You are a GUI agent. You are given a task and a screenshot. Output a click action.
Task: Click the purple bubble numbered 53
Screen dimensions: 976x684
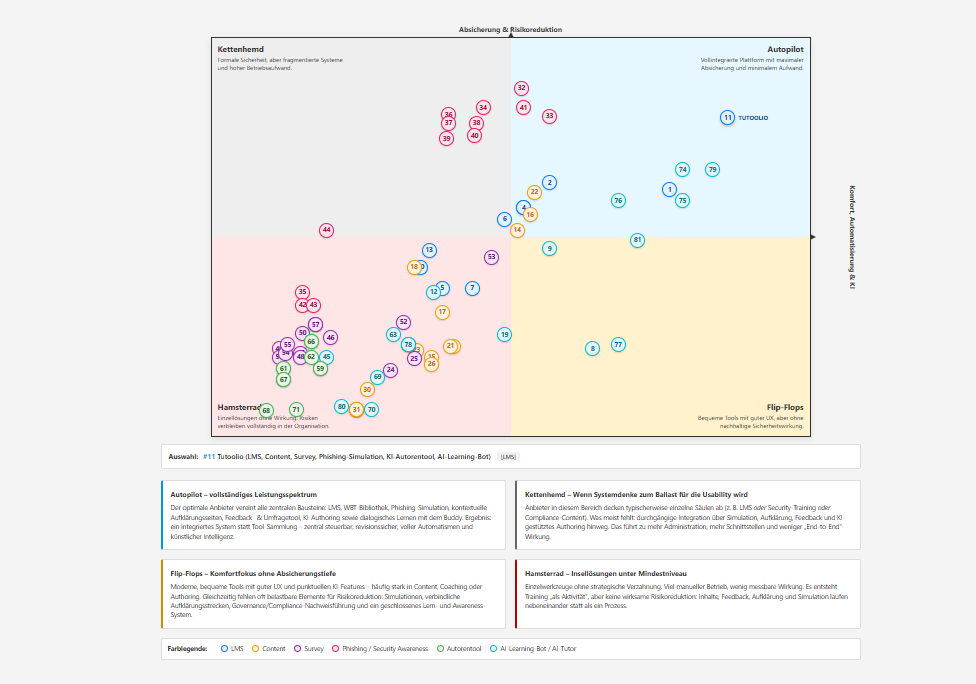[491, 257]
